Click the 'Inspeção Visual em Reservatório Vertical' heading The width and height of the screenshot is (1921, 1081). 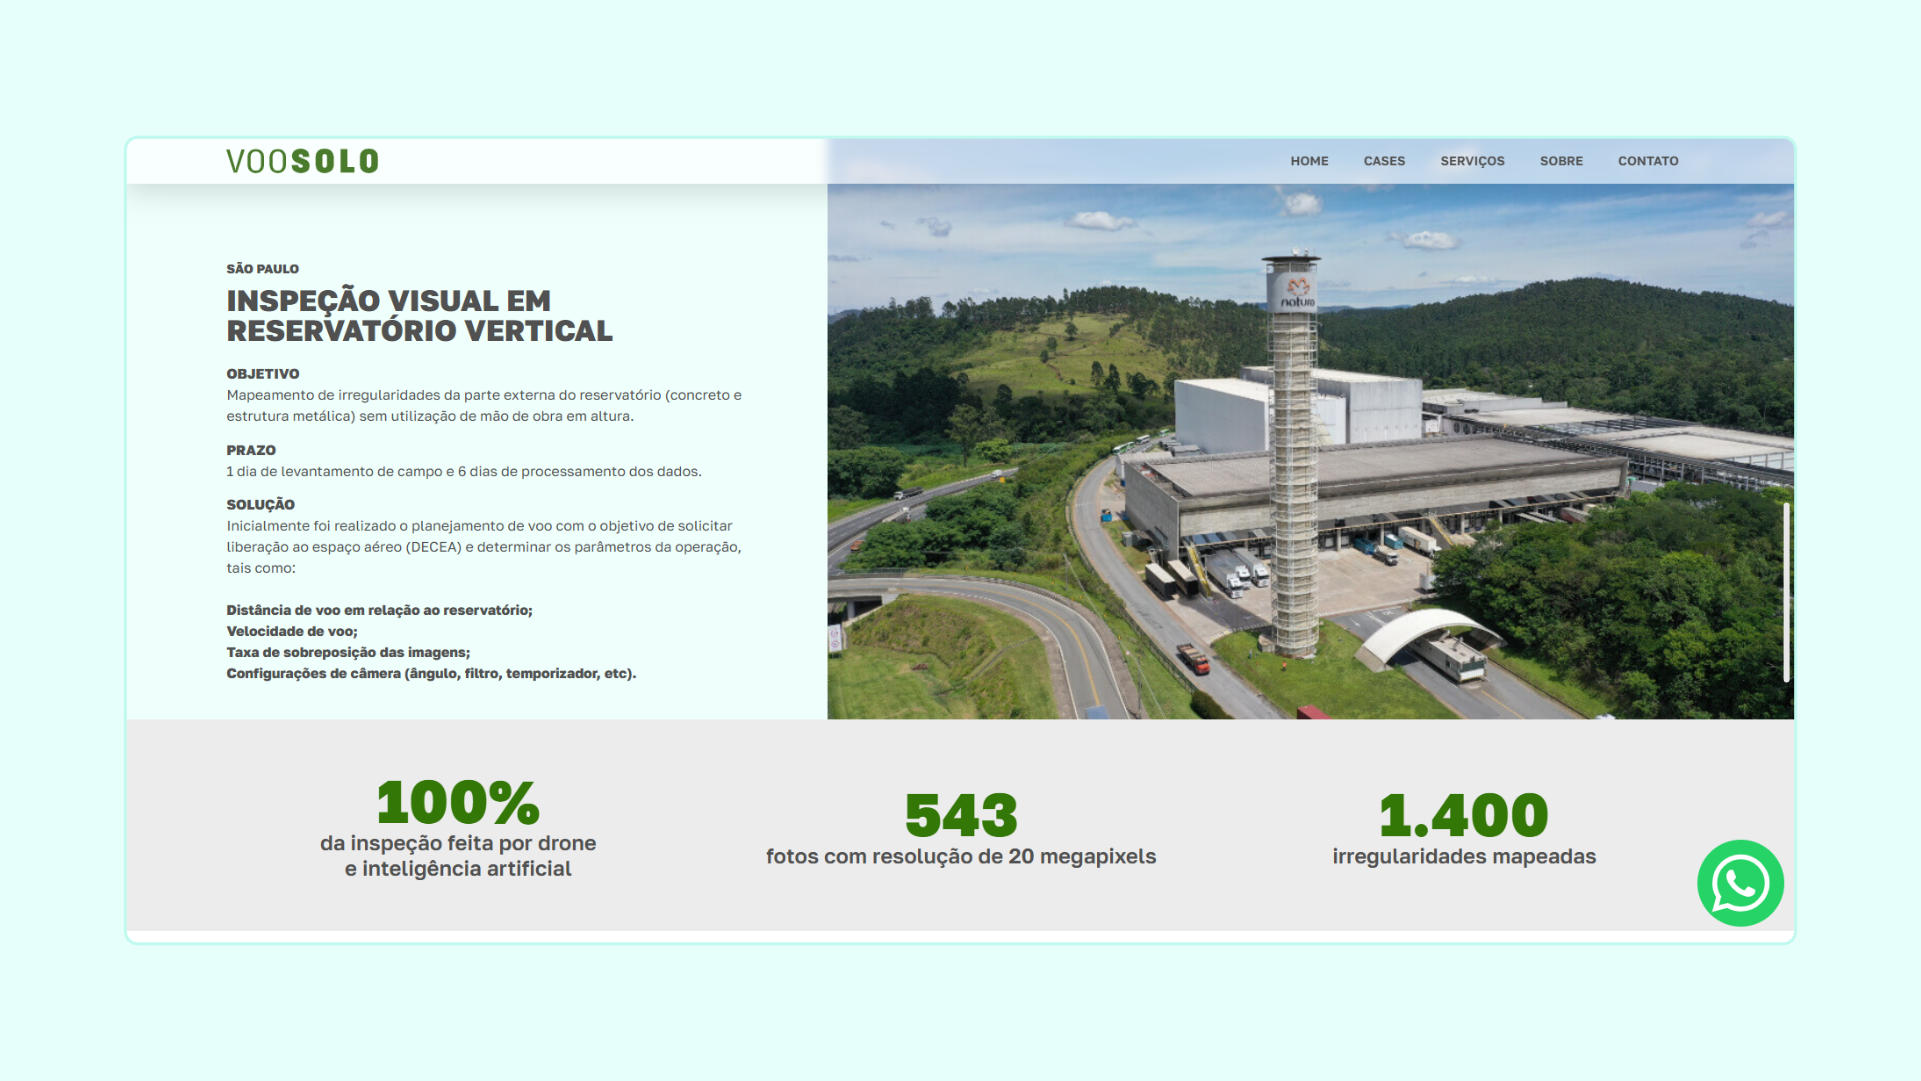click(419, 316)
